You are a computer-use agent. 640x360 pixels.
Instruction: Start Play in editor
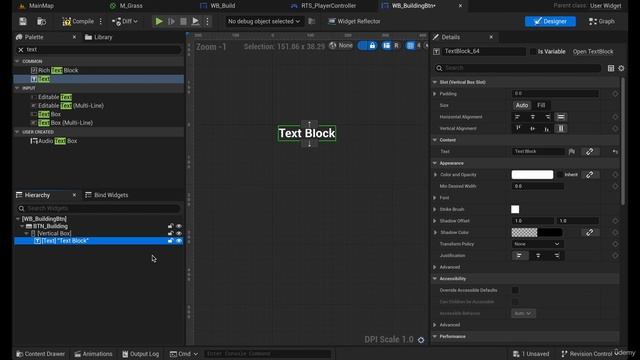[x=159, y=21]
